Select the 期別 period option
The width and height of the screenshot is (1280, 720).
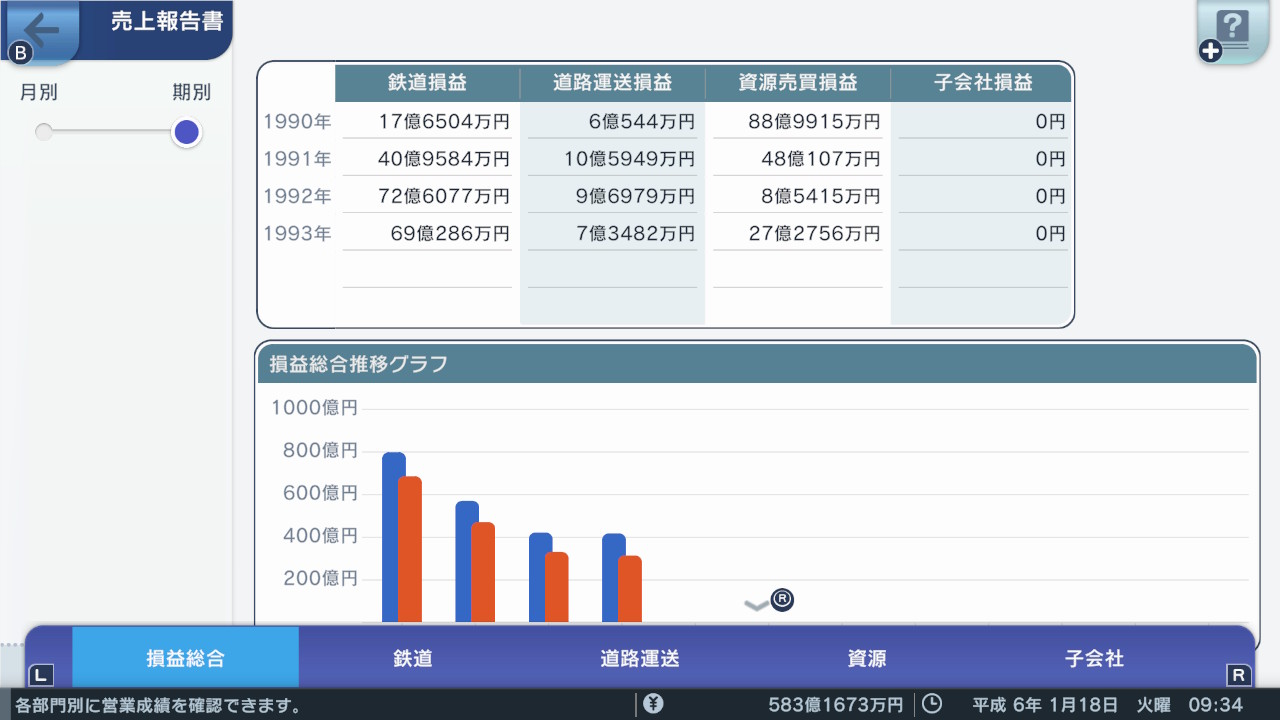coord(191,93)
